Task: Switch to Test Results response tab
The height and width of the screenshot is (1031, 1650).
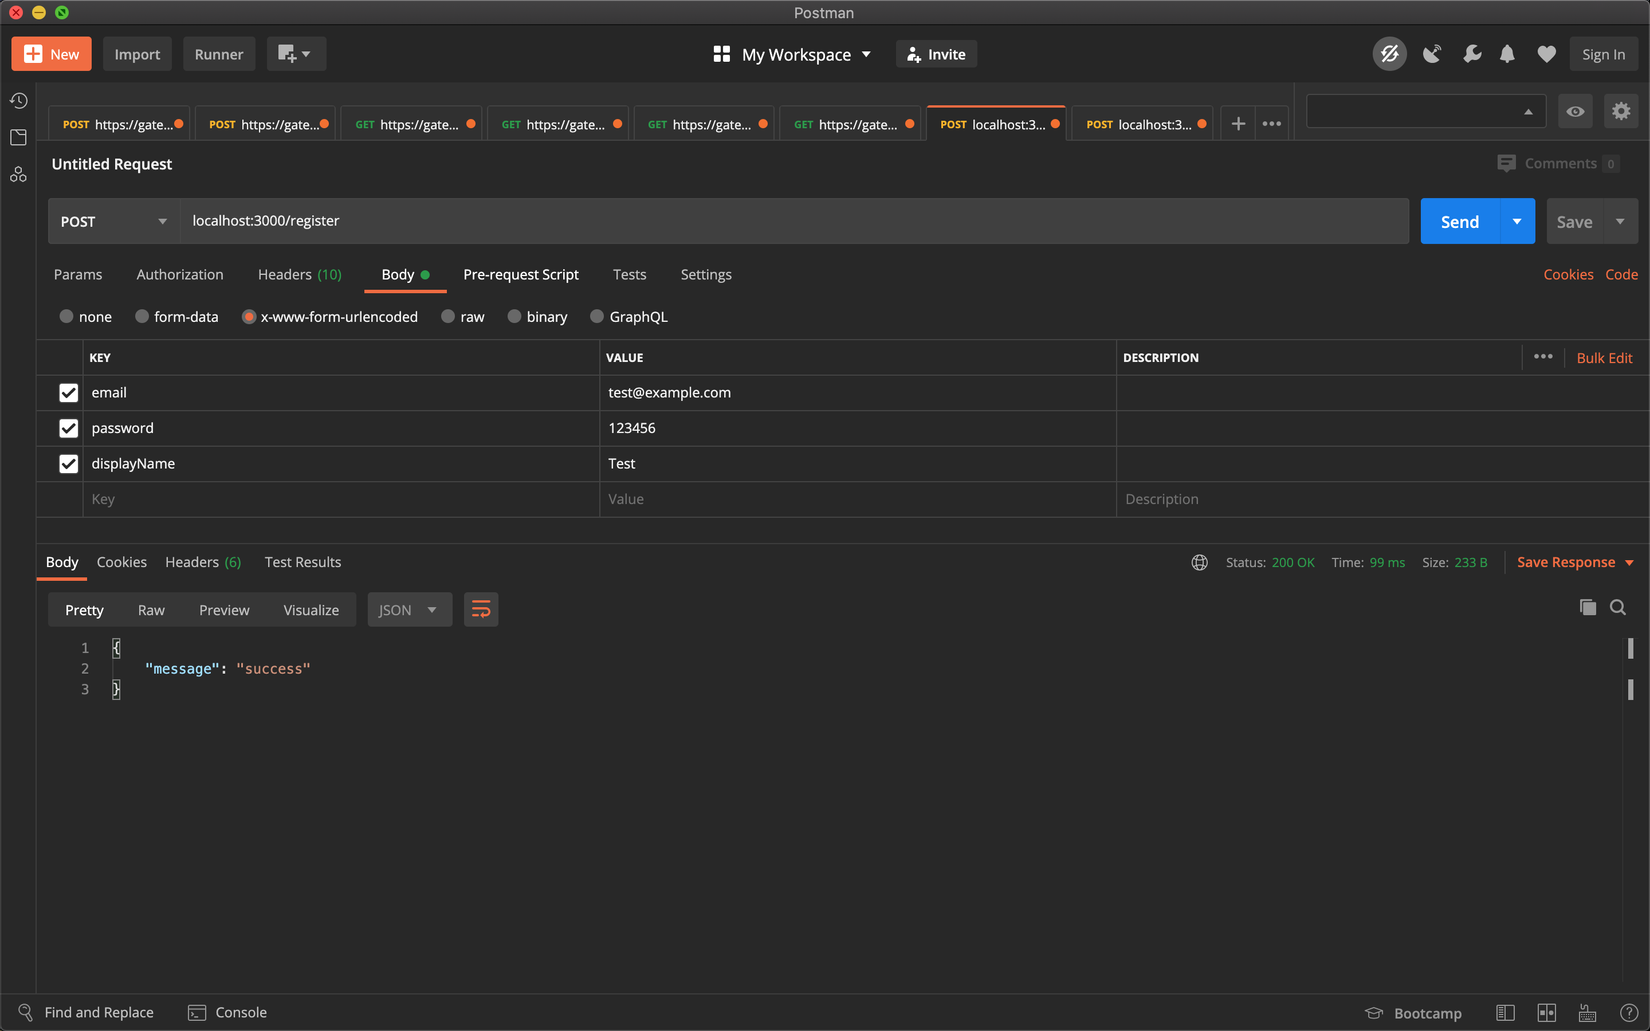Action: click(x=303, y=563)
